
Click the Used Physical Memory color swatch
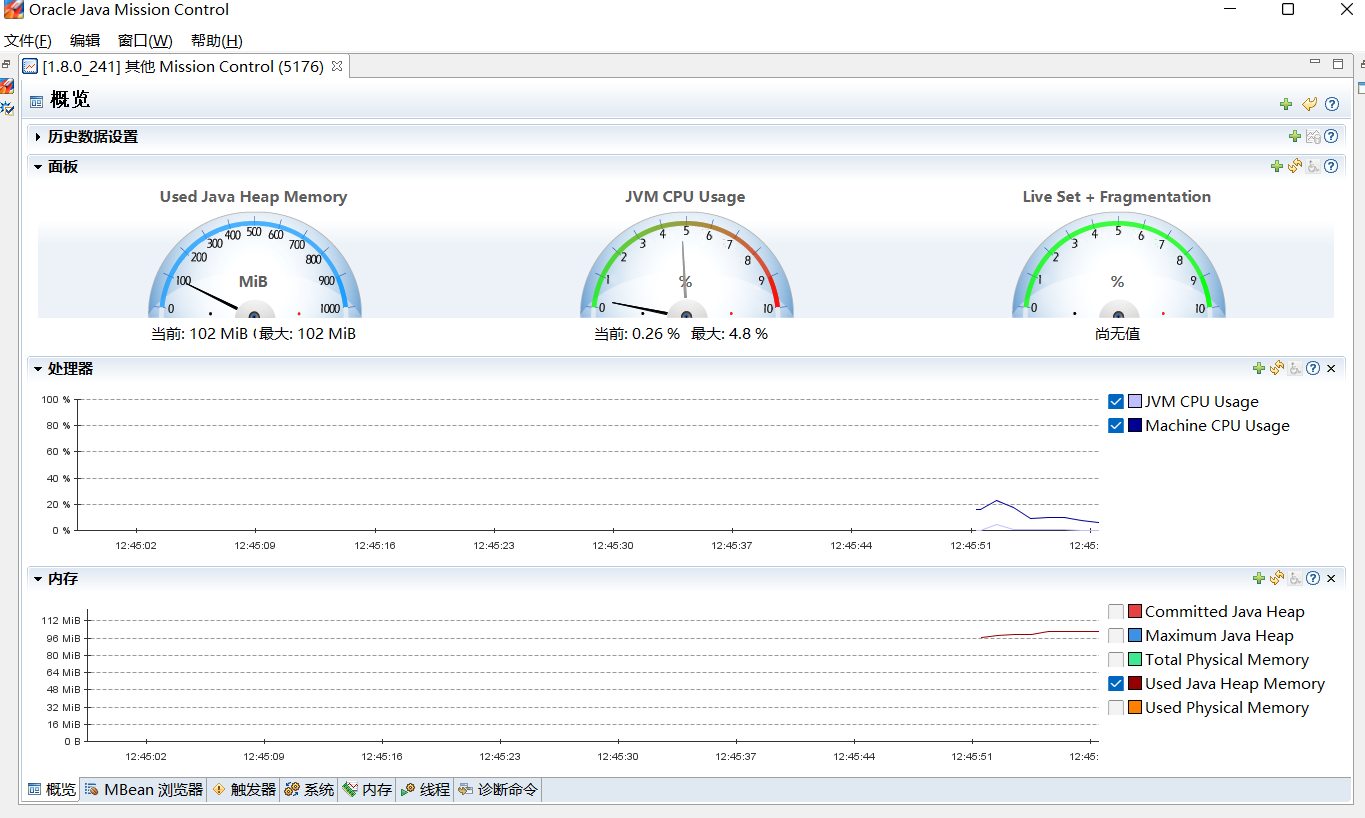click(x=1135, y=708)
